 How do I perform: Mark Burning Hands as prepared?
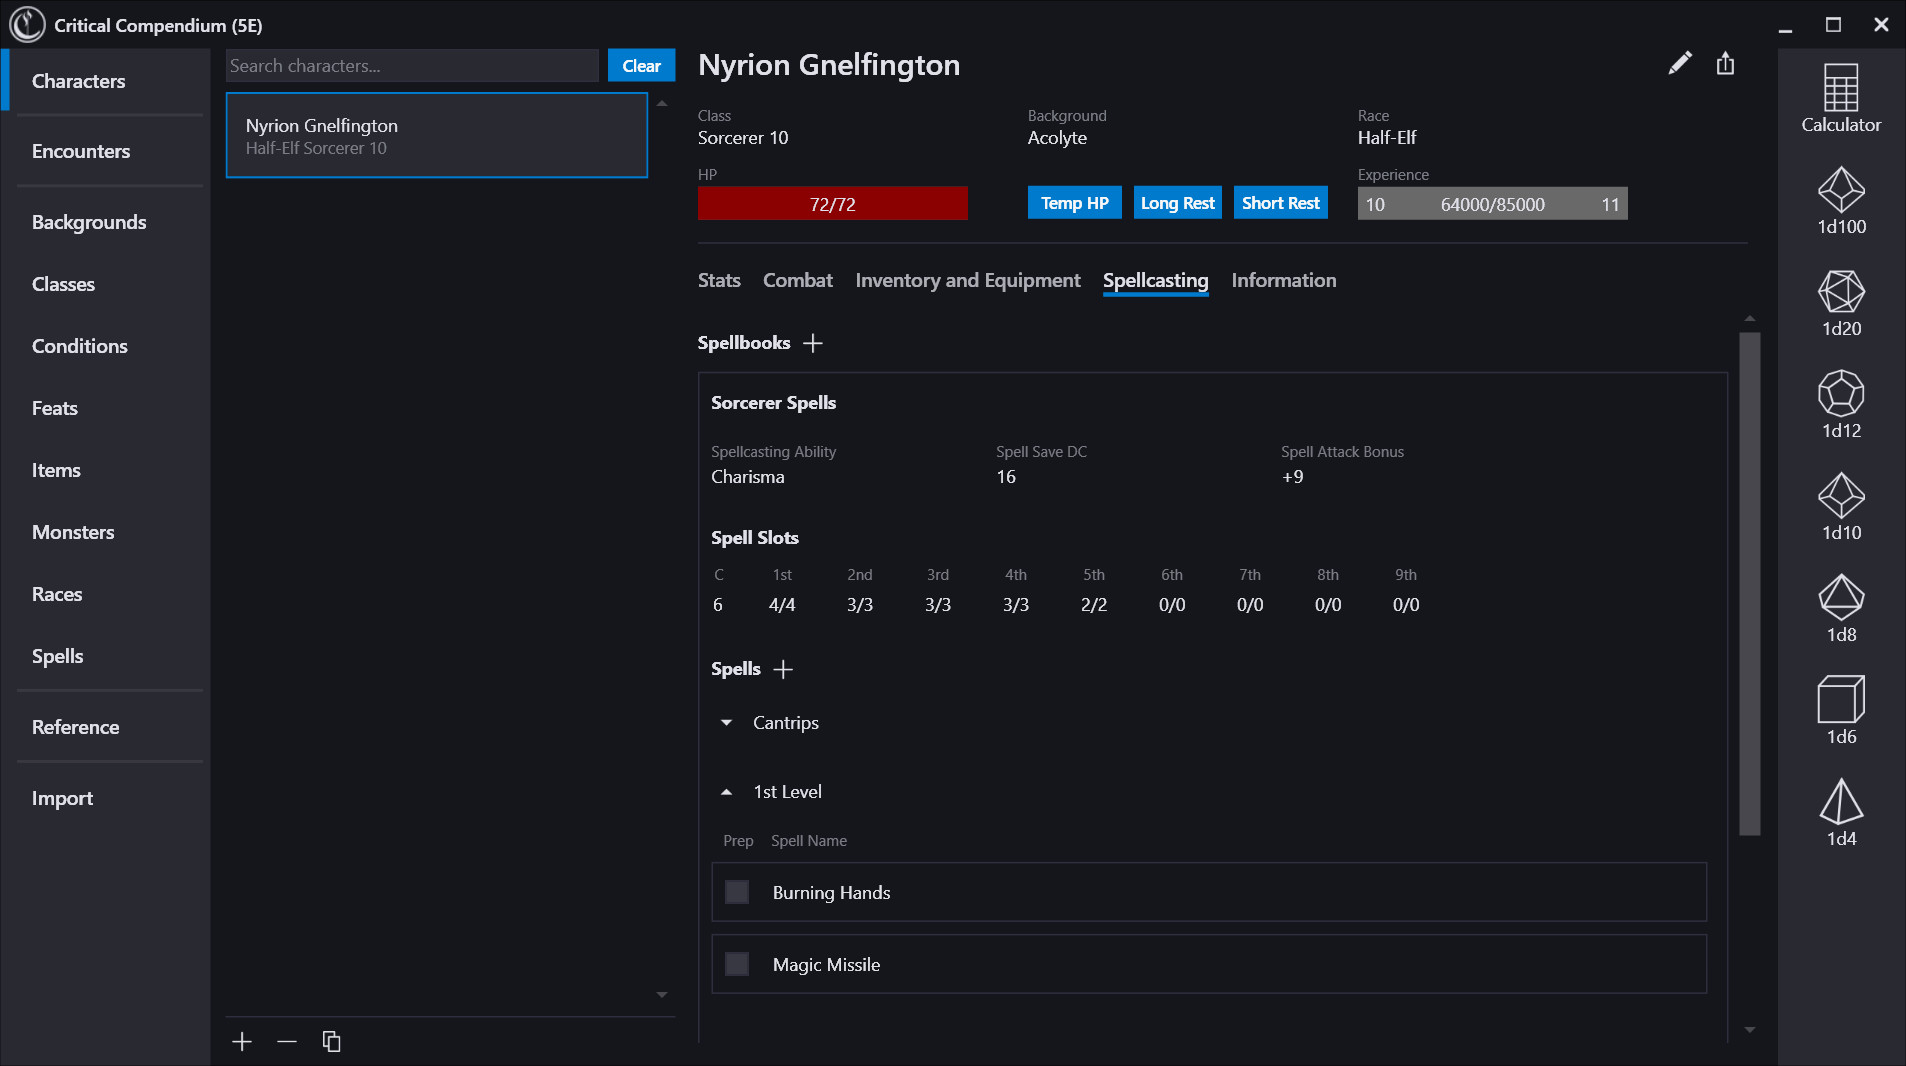[x=737, y=891]
